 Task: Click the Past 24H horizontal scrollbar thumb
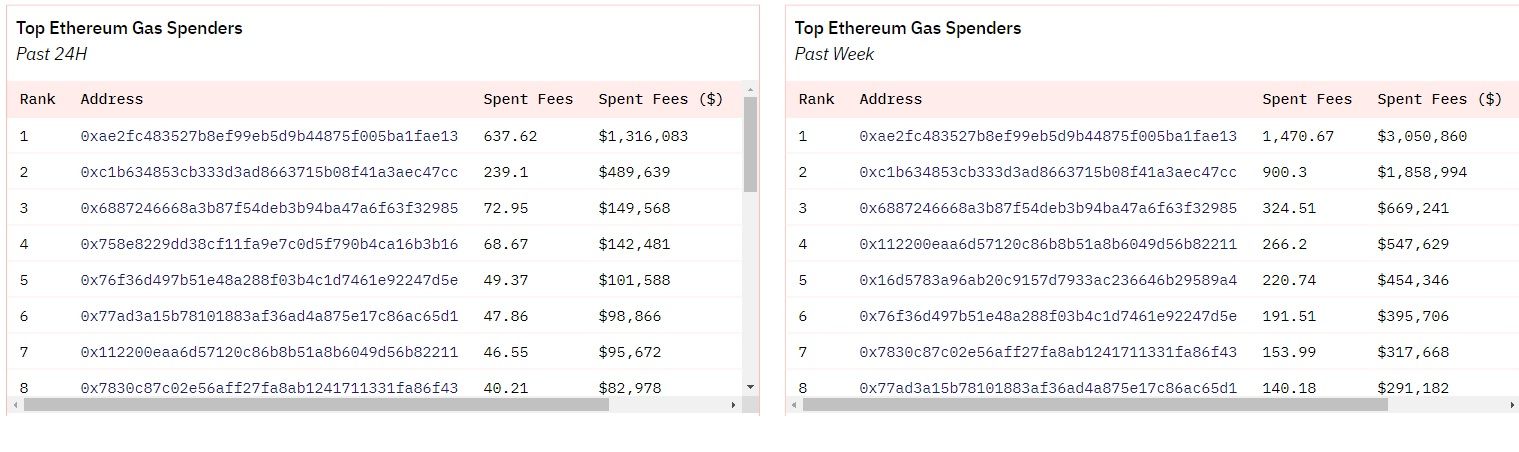316,405
